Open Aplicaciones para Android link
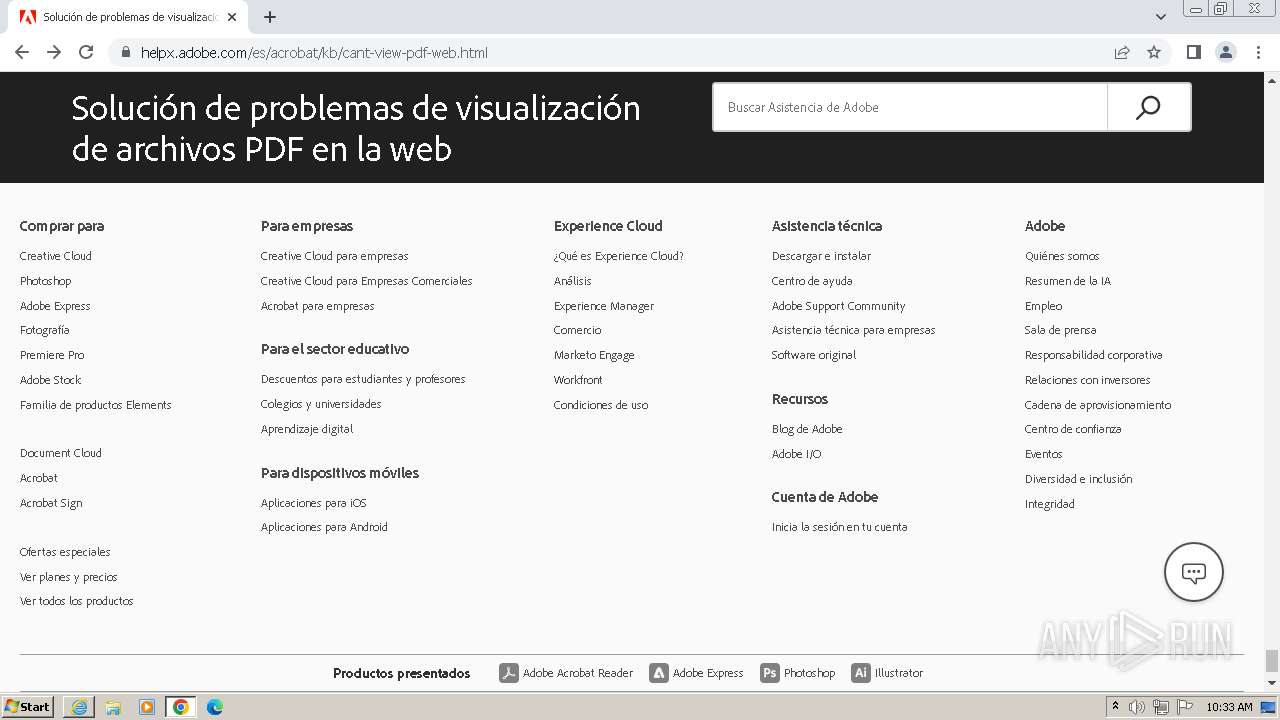This screenshot has width=1280, height=720. click(x=324, y=527)
